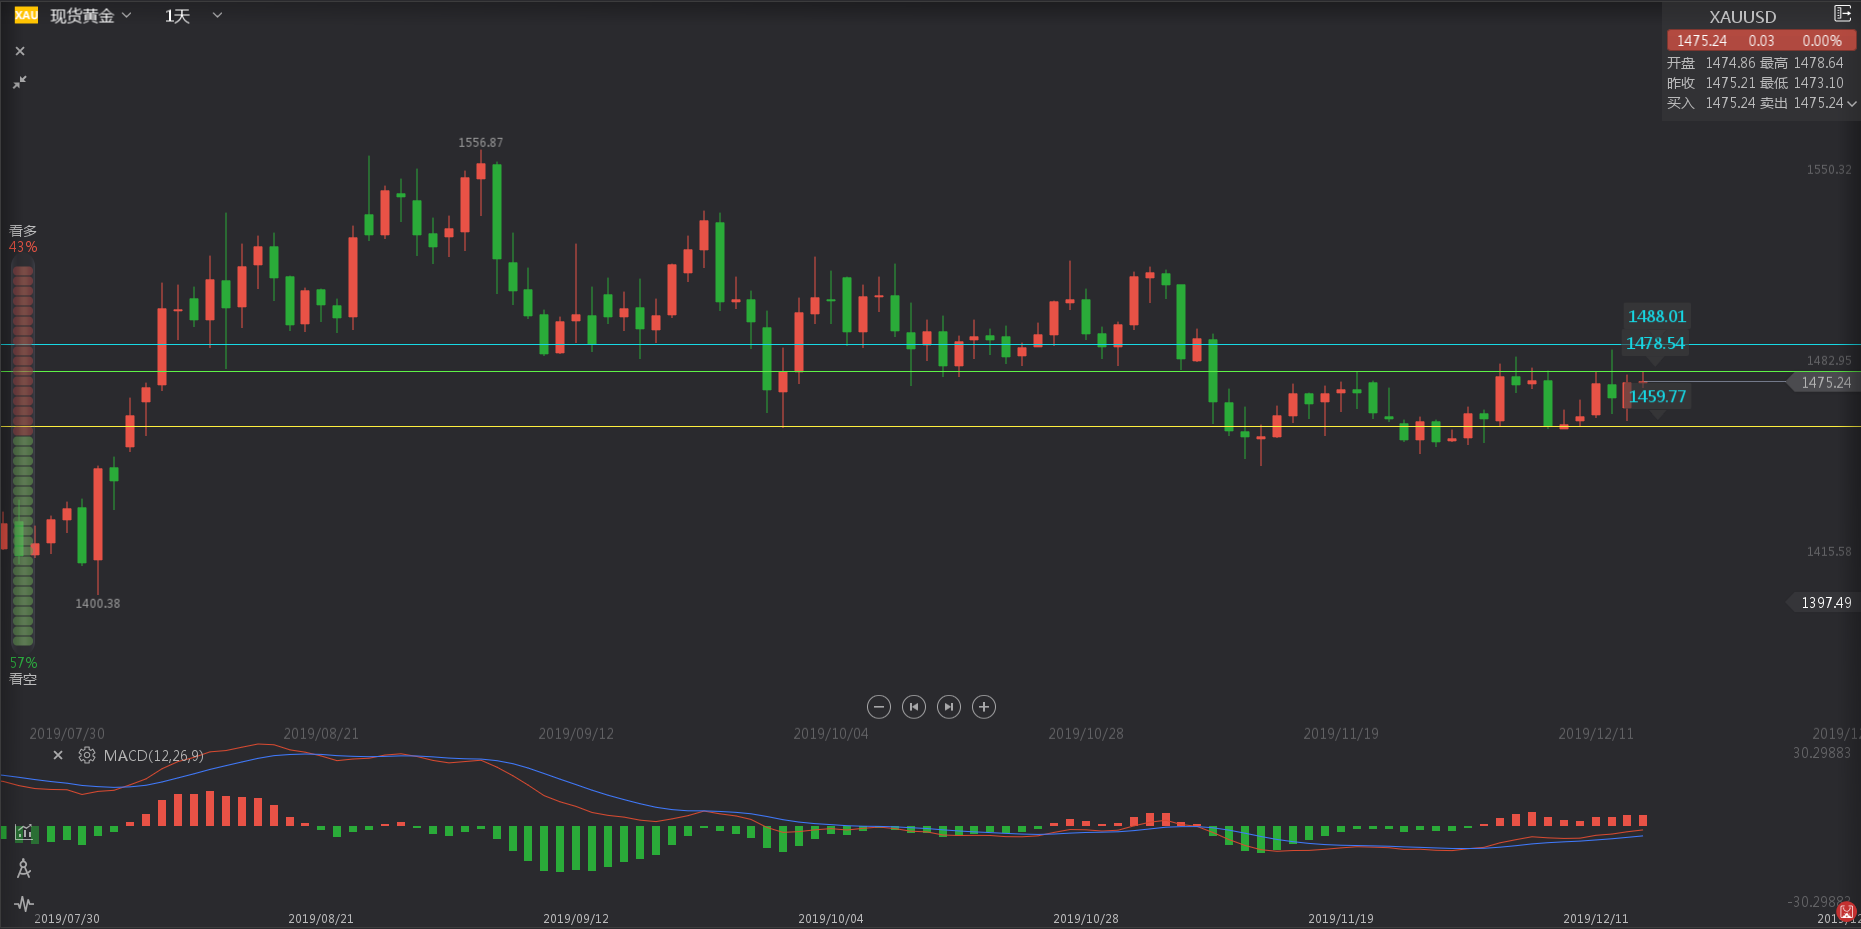Open the 现货黄金 instrument dropdown
Image resolution: width=1861 pixels, height=929 pixels.
pos(91,16)
